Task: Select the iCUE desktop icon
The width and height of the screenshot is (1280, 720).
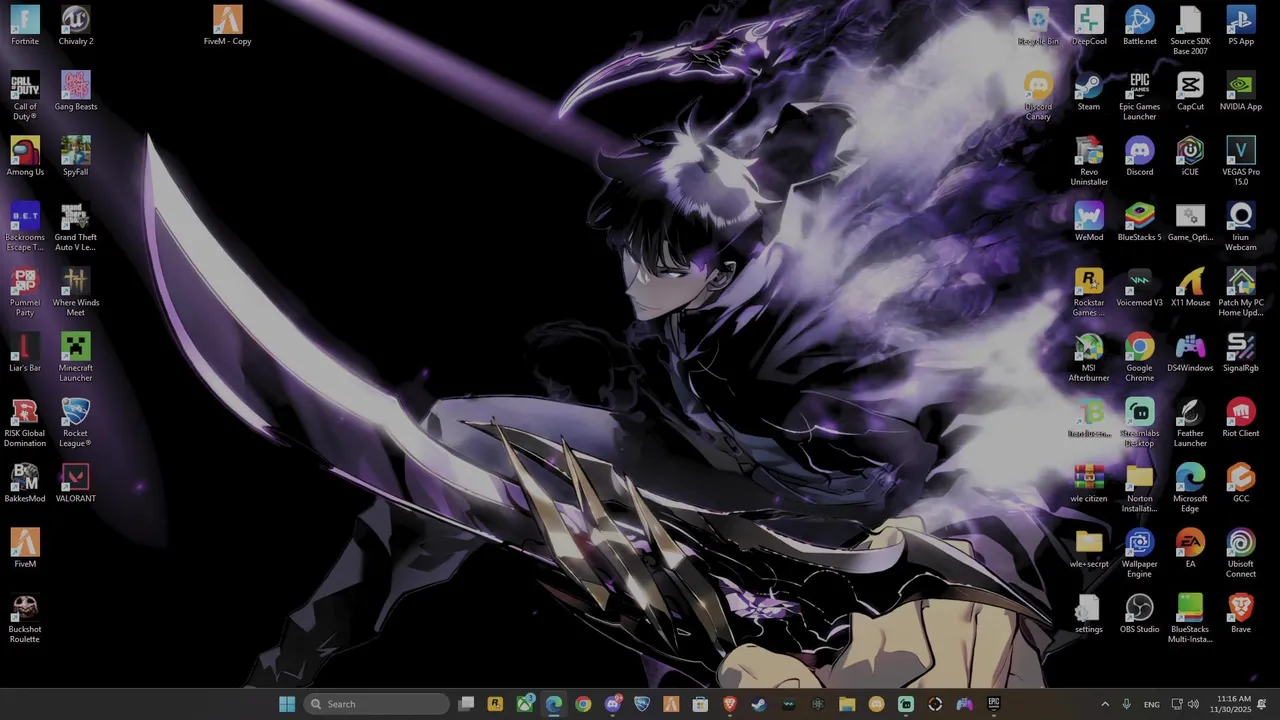Action: 1190,156
